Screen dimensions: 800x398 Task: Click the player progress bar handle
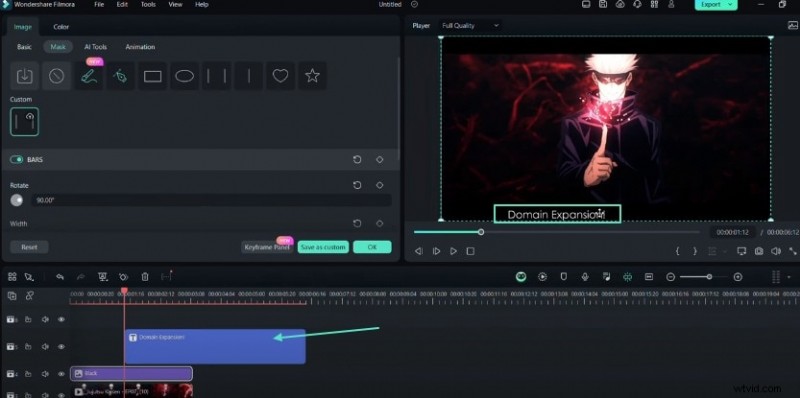[481, 232]
